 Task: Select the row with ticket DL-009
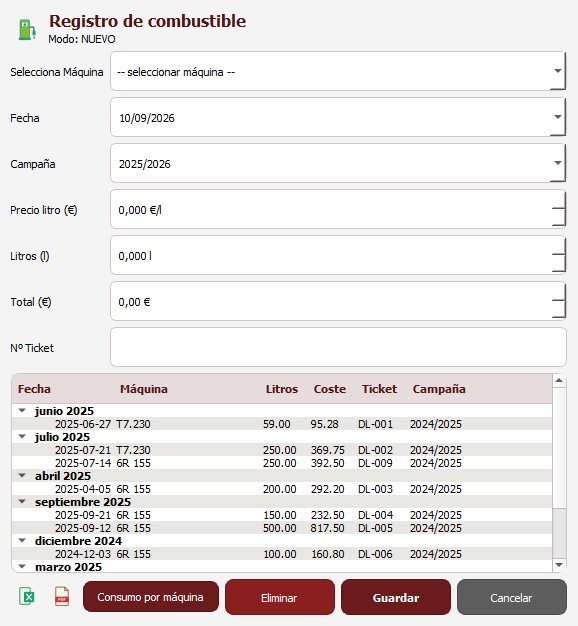(x=282, y=463)
